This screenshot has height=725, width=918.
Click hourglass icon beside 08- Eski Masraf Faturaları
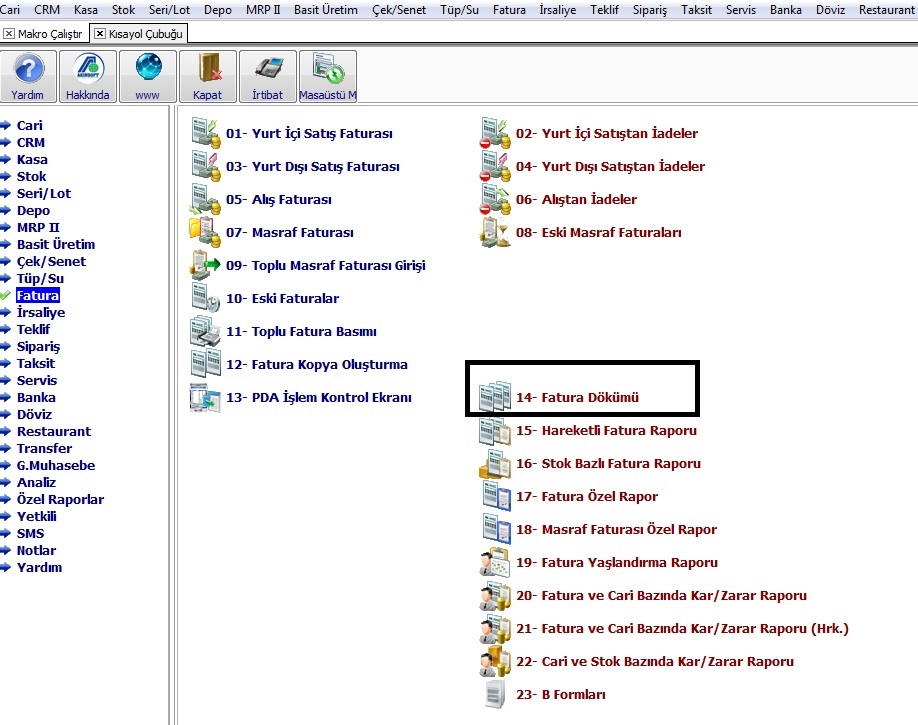pos(495,232)
